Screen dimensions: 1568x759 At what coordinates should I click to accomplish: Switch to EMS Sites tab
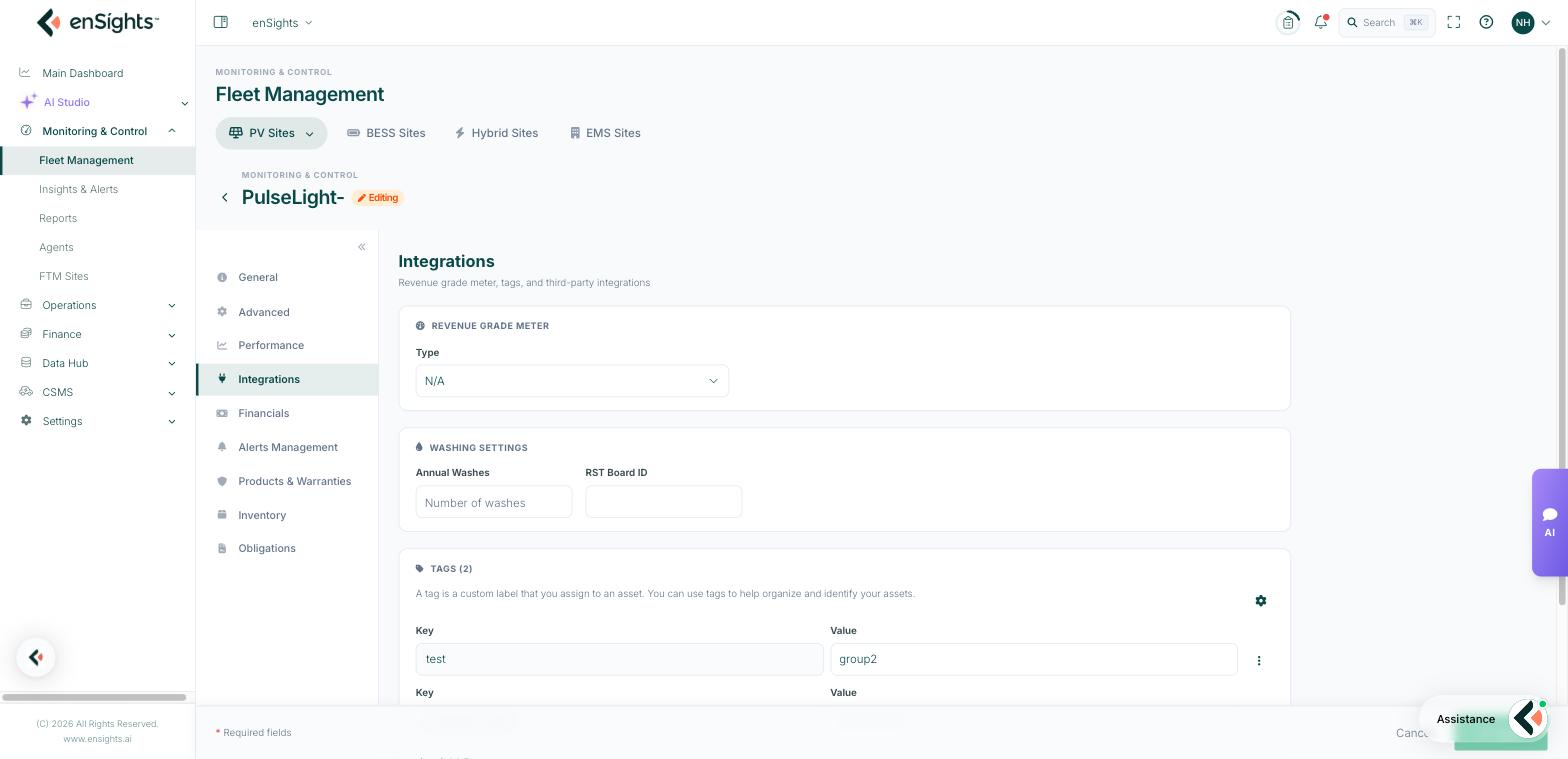[605, 133]
